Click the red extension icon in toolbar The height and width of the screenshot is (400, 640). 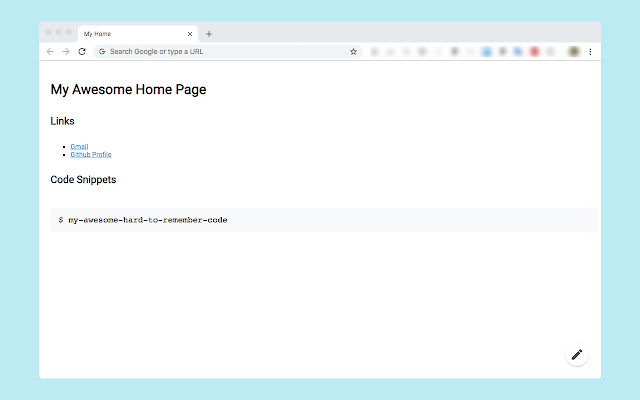[534, 51]
